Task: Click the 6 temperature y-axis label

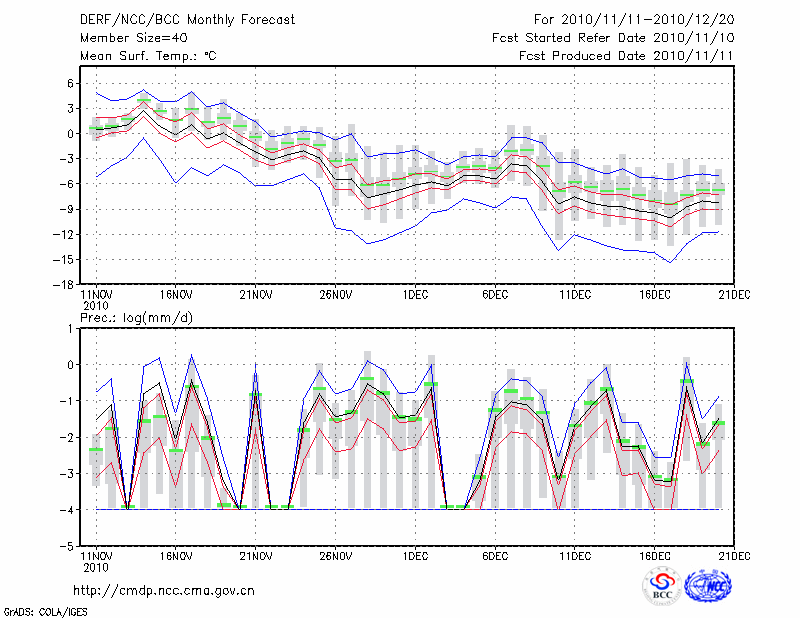Action: [x=68, y=83]
